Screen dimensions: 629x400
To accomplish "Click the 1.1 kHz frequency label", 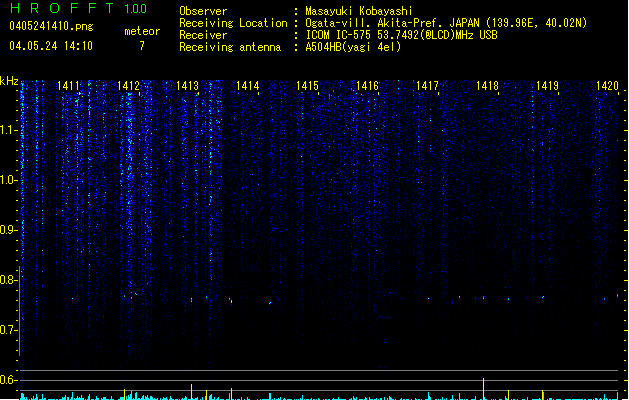I will (x=8, y=130).
